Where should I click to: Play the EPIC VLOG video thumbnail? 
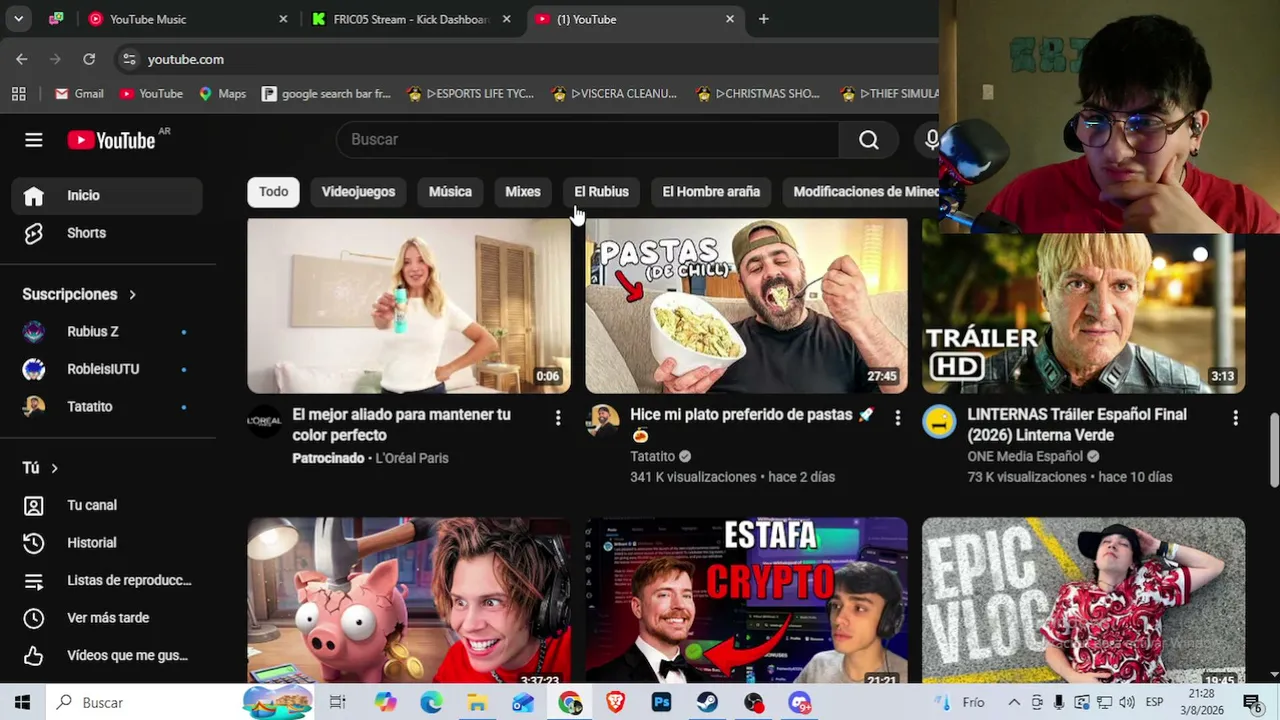[x=1083, y=601]
